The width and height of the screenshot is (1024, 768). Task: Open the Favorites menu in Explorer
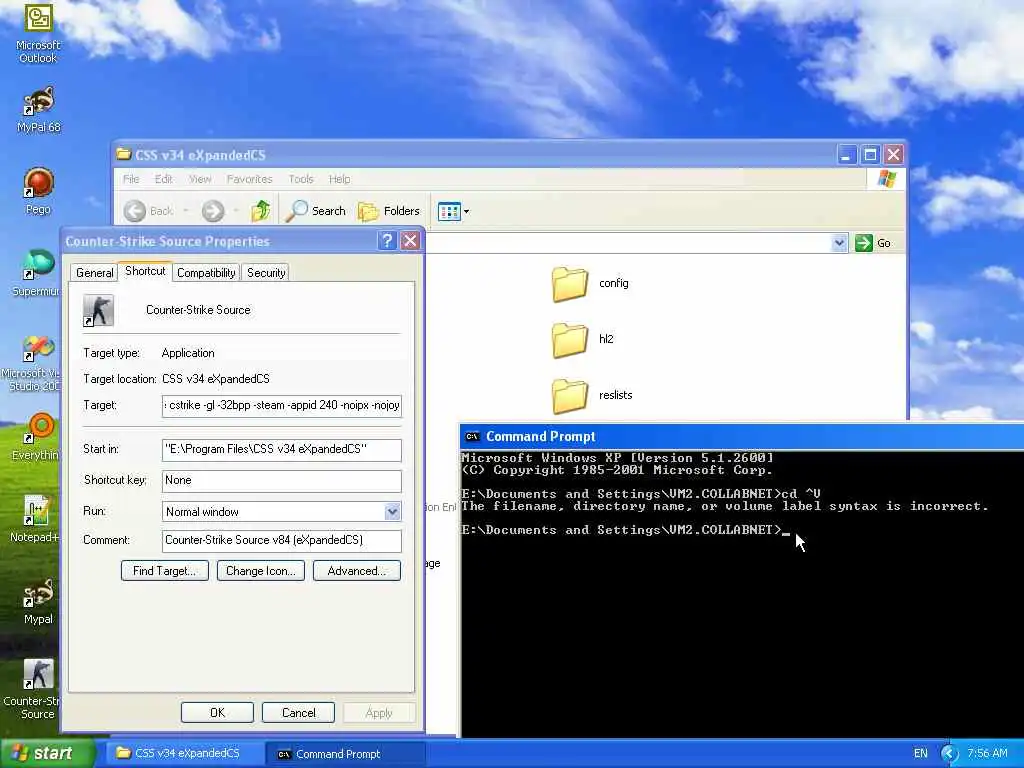[249, 179]
